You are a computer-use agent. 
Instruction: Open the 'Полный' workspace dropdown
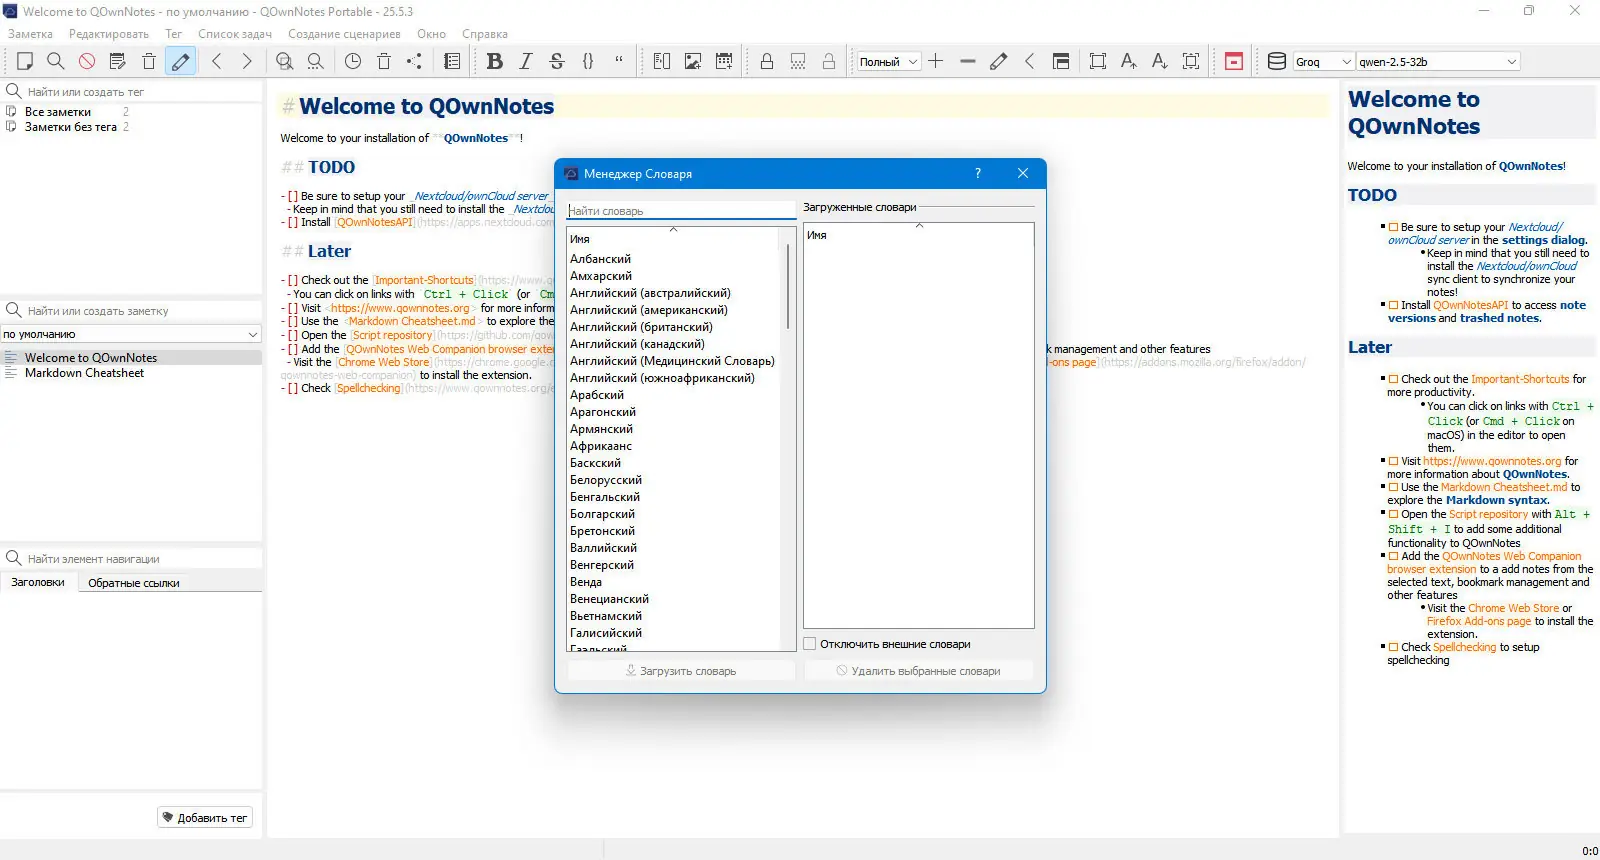tap(888, 62)
